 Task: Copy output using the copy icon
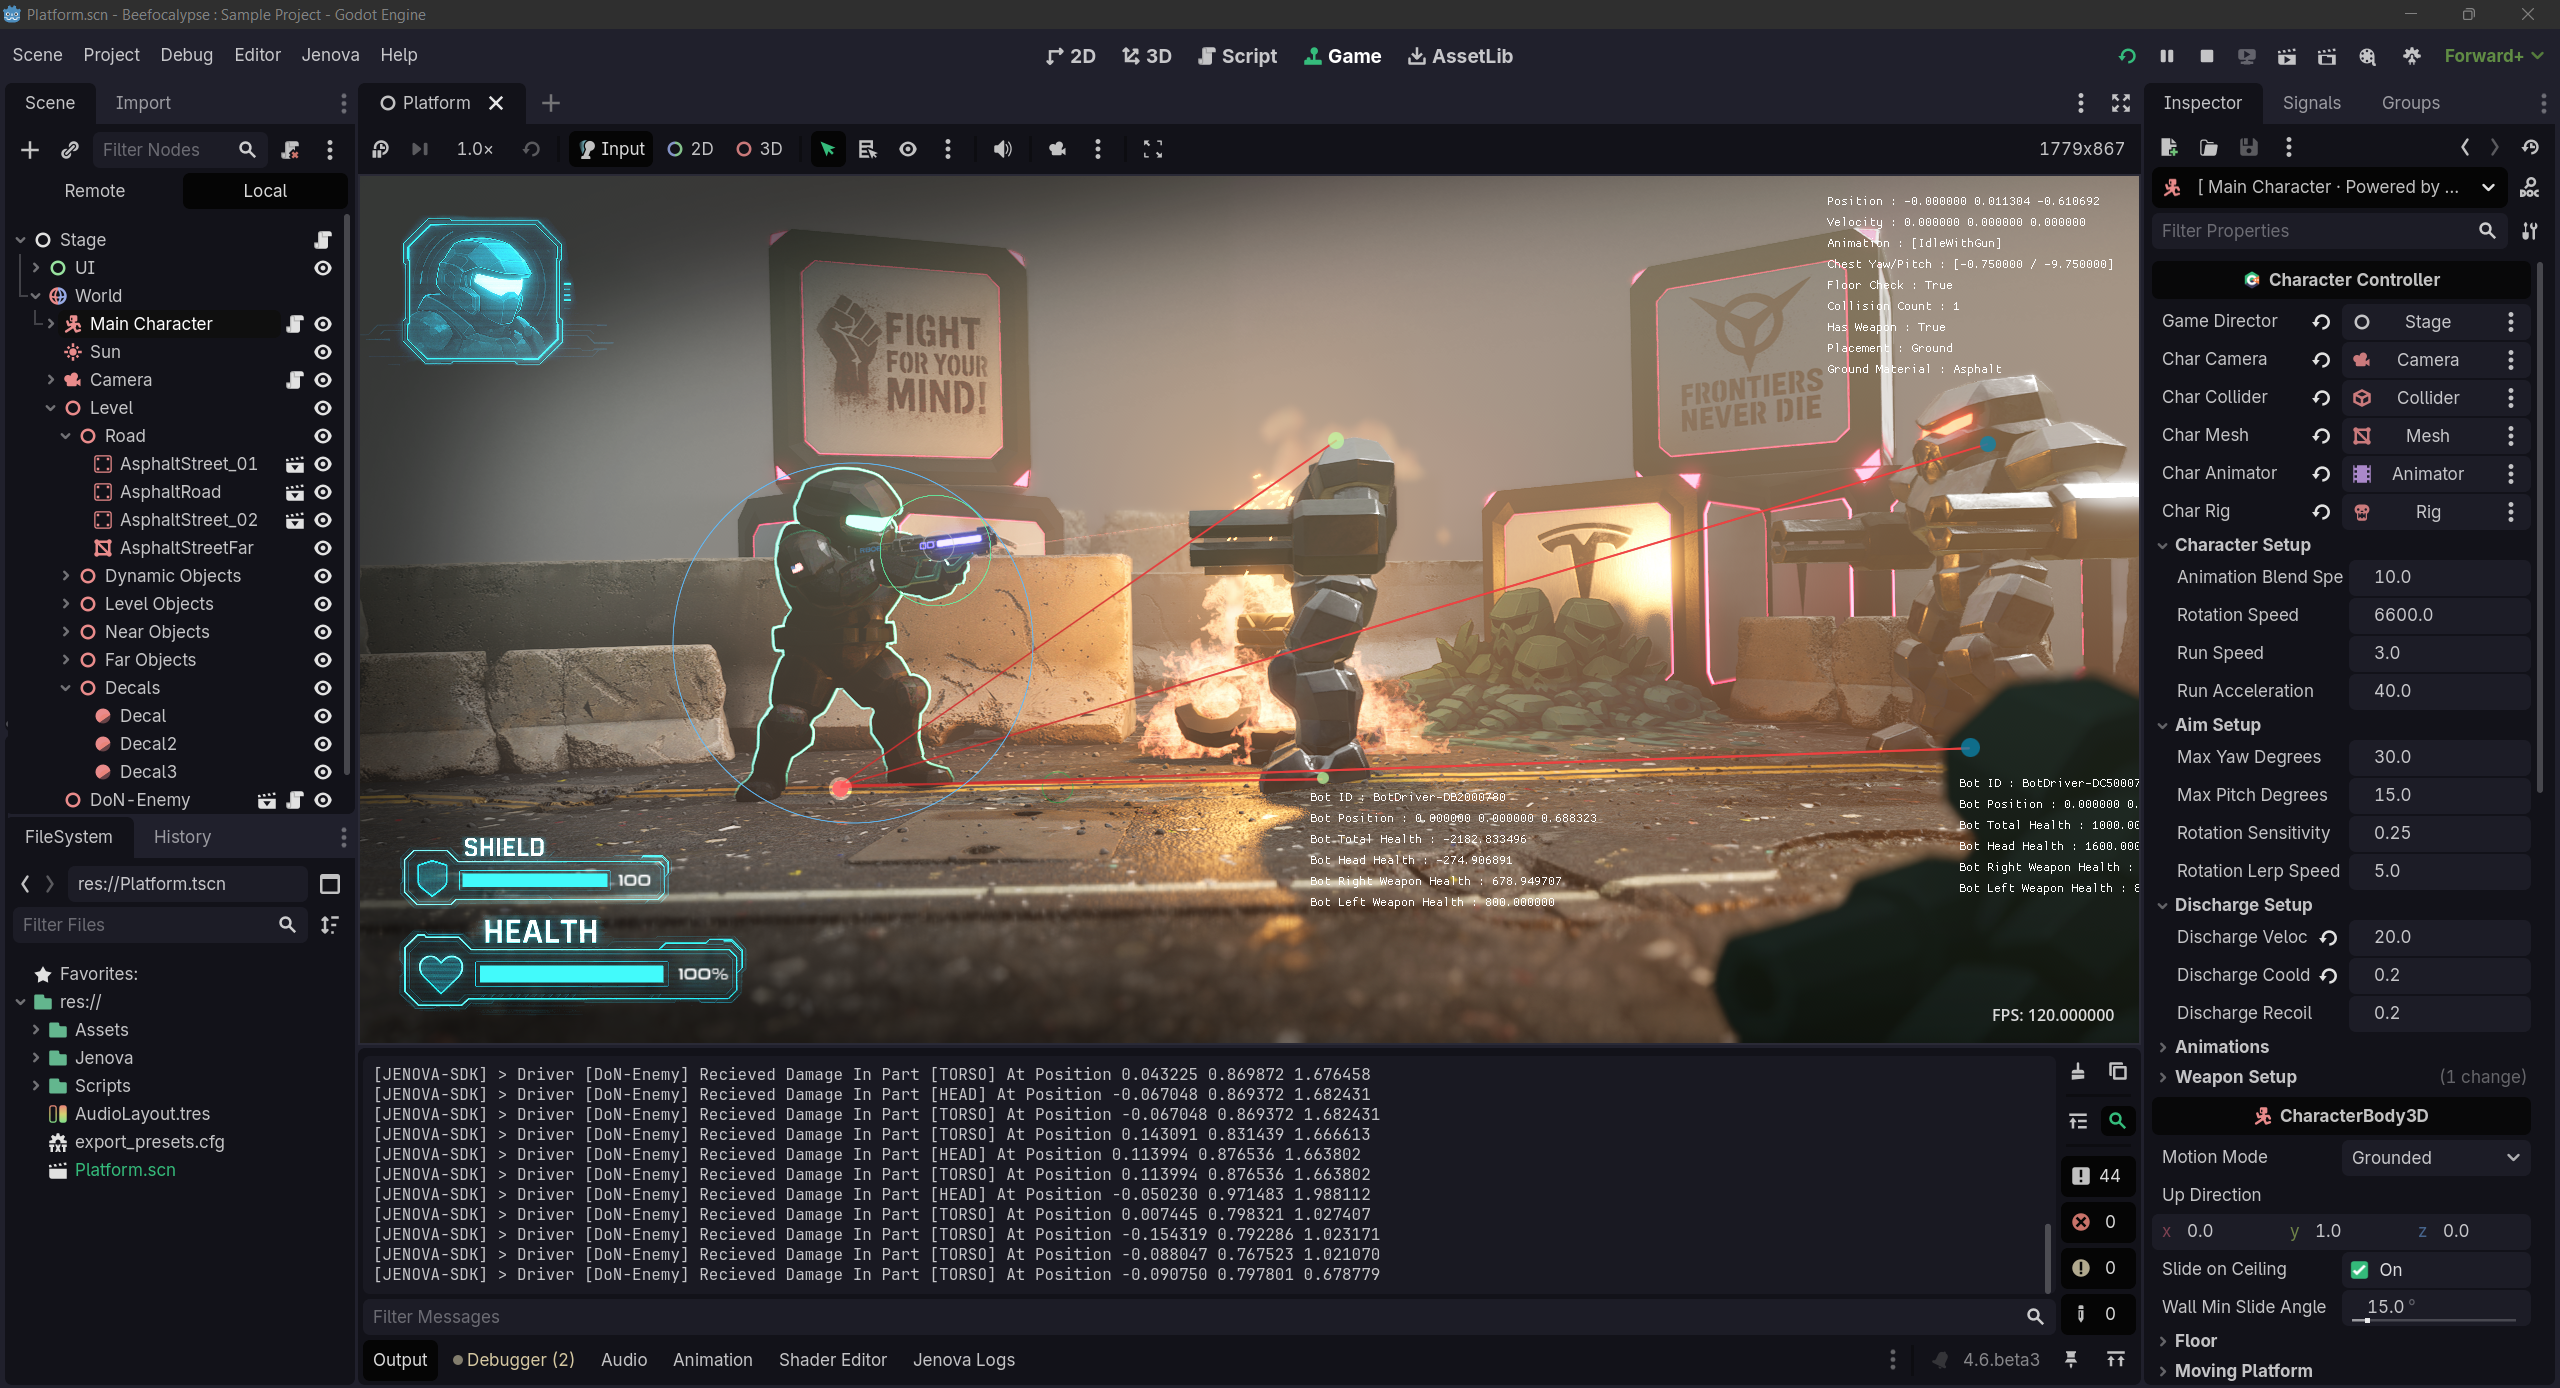click(2117, 1071)
